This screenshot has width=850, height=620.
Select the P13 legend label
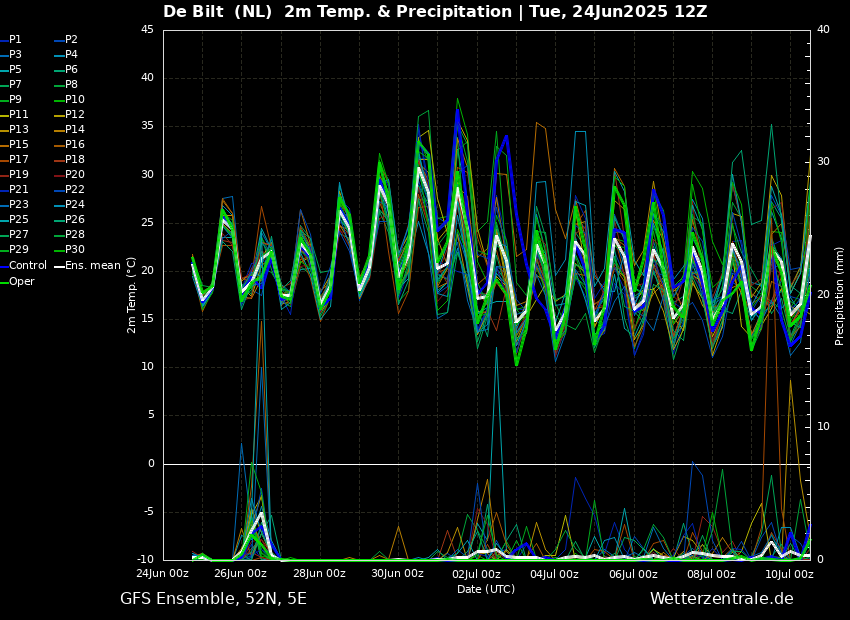click(19, 130)
